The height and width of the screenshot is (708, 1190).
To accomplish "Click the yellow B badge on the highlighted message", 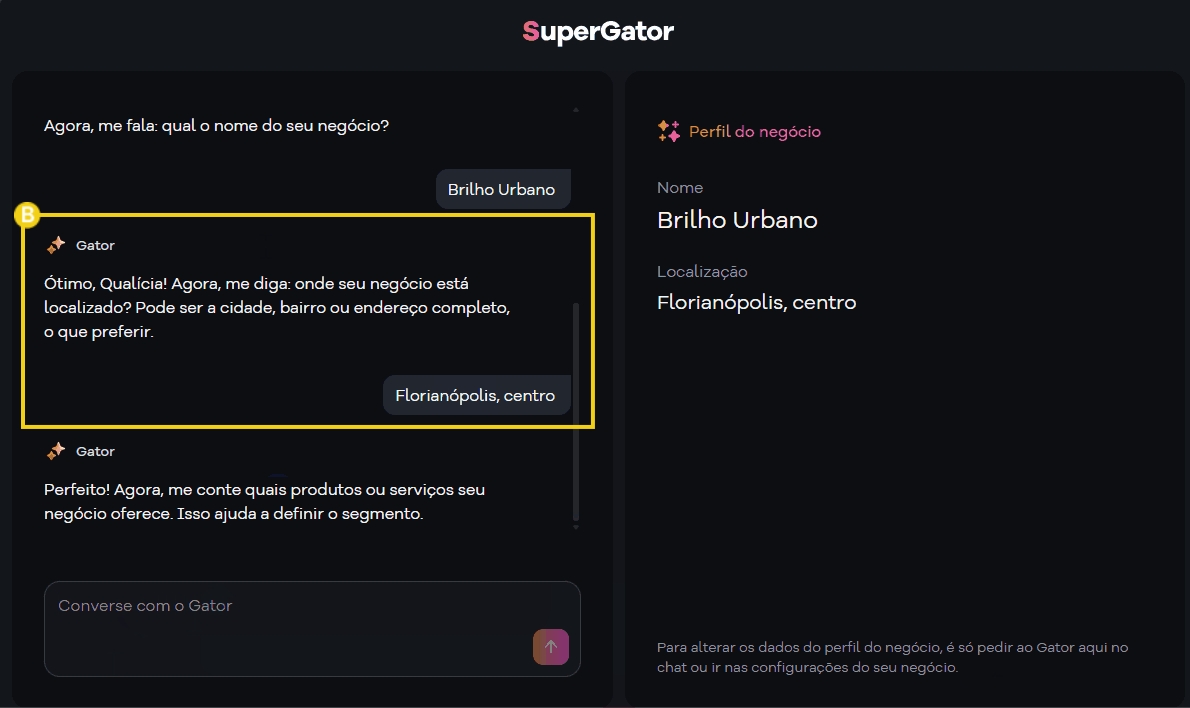I will 28,214.
